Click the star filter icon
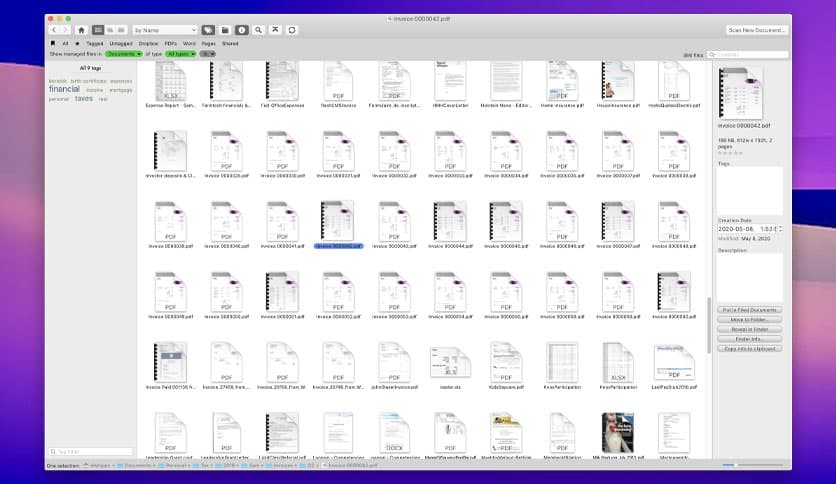The image size is (836, 484). tap(77, 44)
